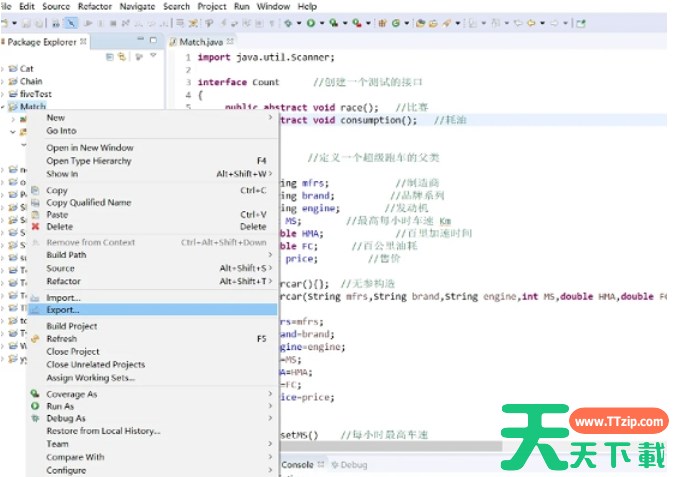Choose Delete with the red X icon
673x477 pixels.
coord(58,226)
